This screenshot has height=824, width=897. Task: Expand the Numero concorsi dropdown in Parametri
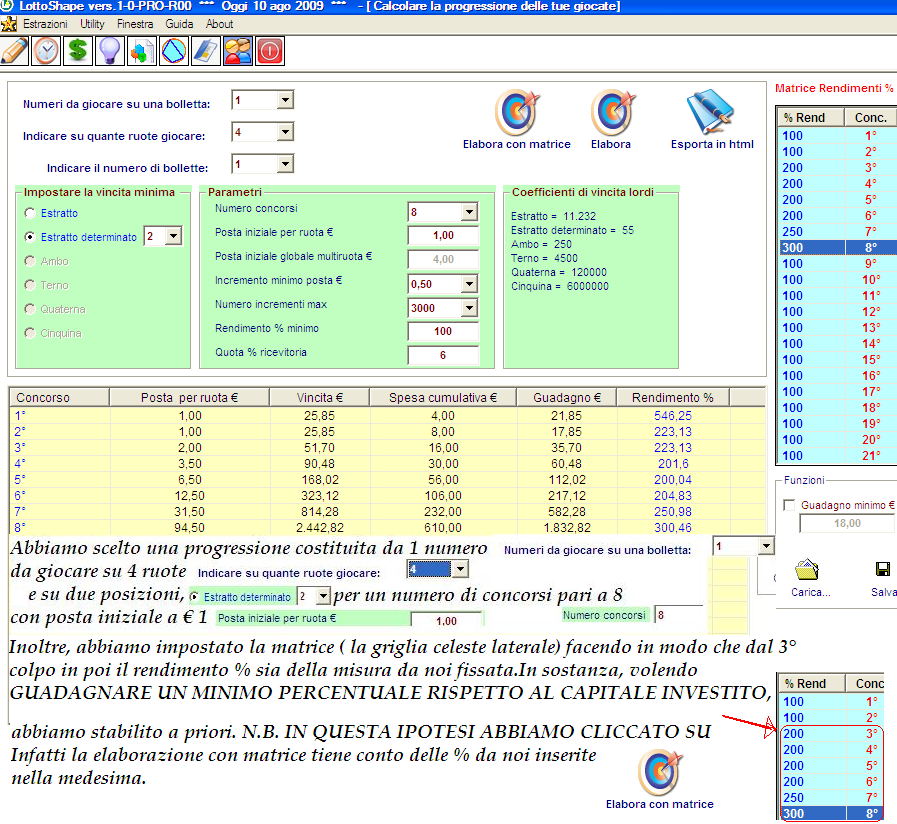pyautogui.click(x=469, y=212)
